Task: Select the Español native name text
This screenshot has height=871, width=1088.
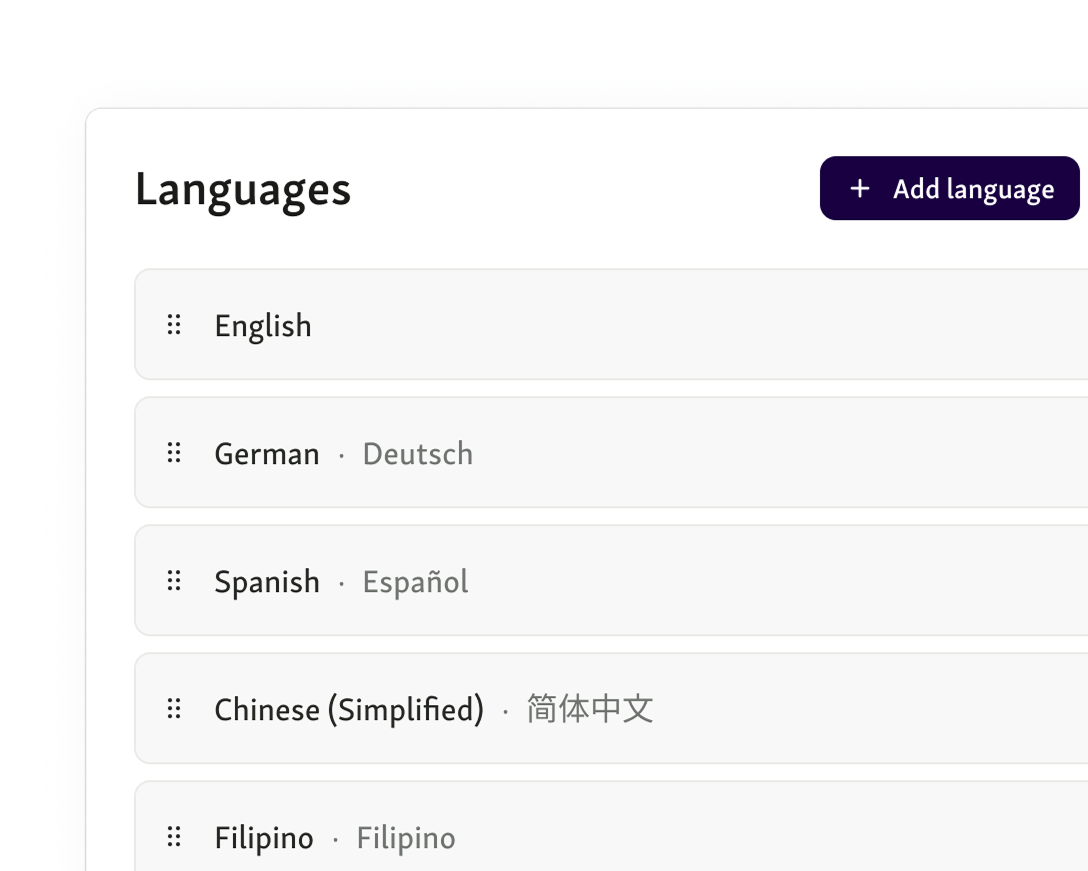Action: (415, 582)
